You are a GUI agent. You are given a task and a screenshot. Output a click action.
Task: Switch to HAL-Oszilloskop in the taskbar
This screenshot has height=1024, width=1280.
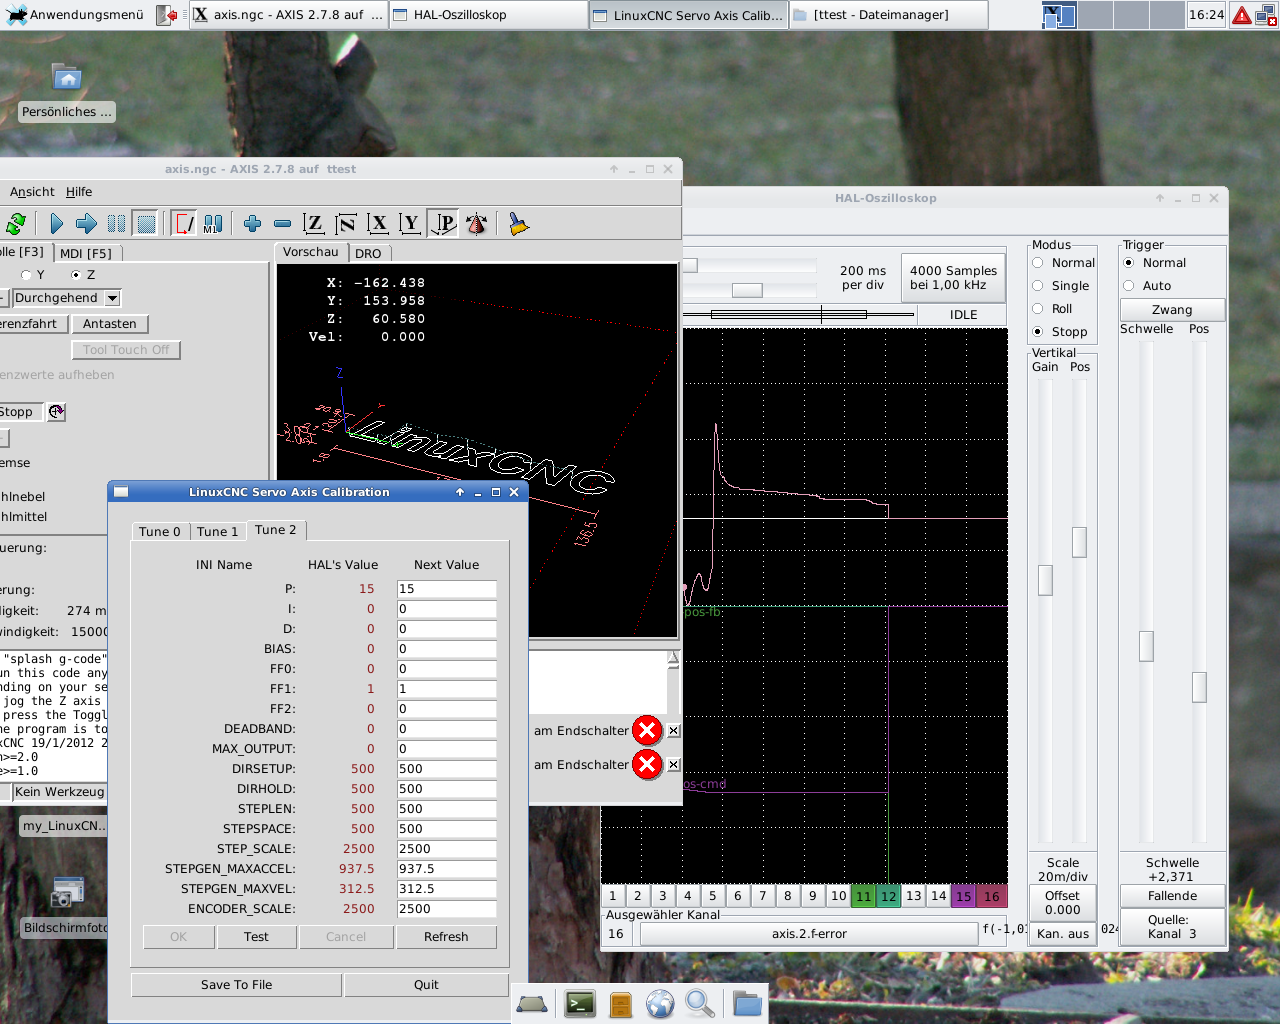488,15
